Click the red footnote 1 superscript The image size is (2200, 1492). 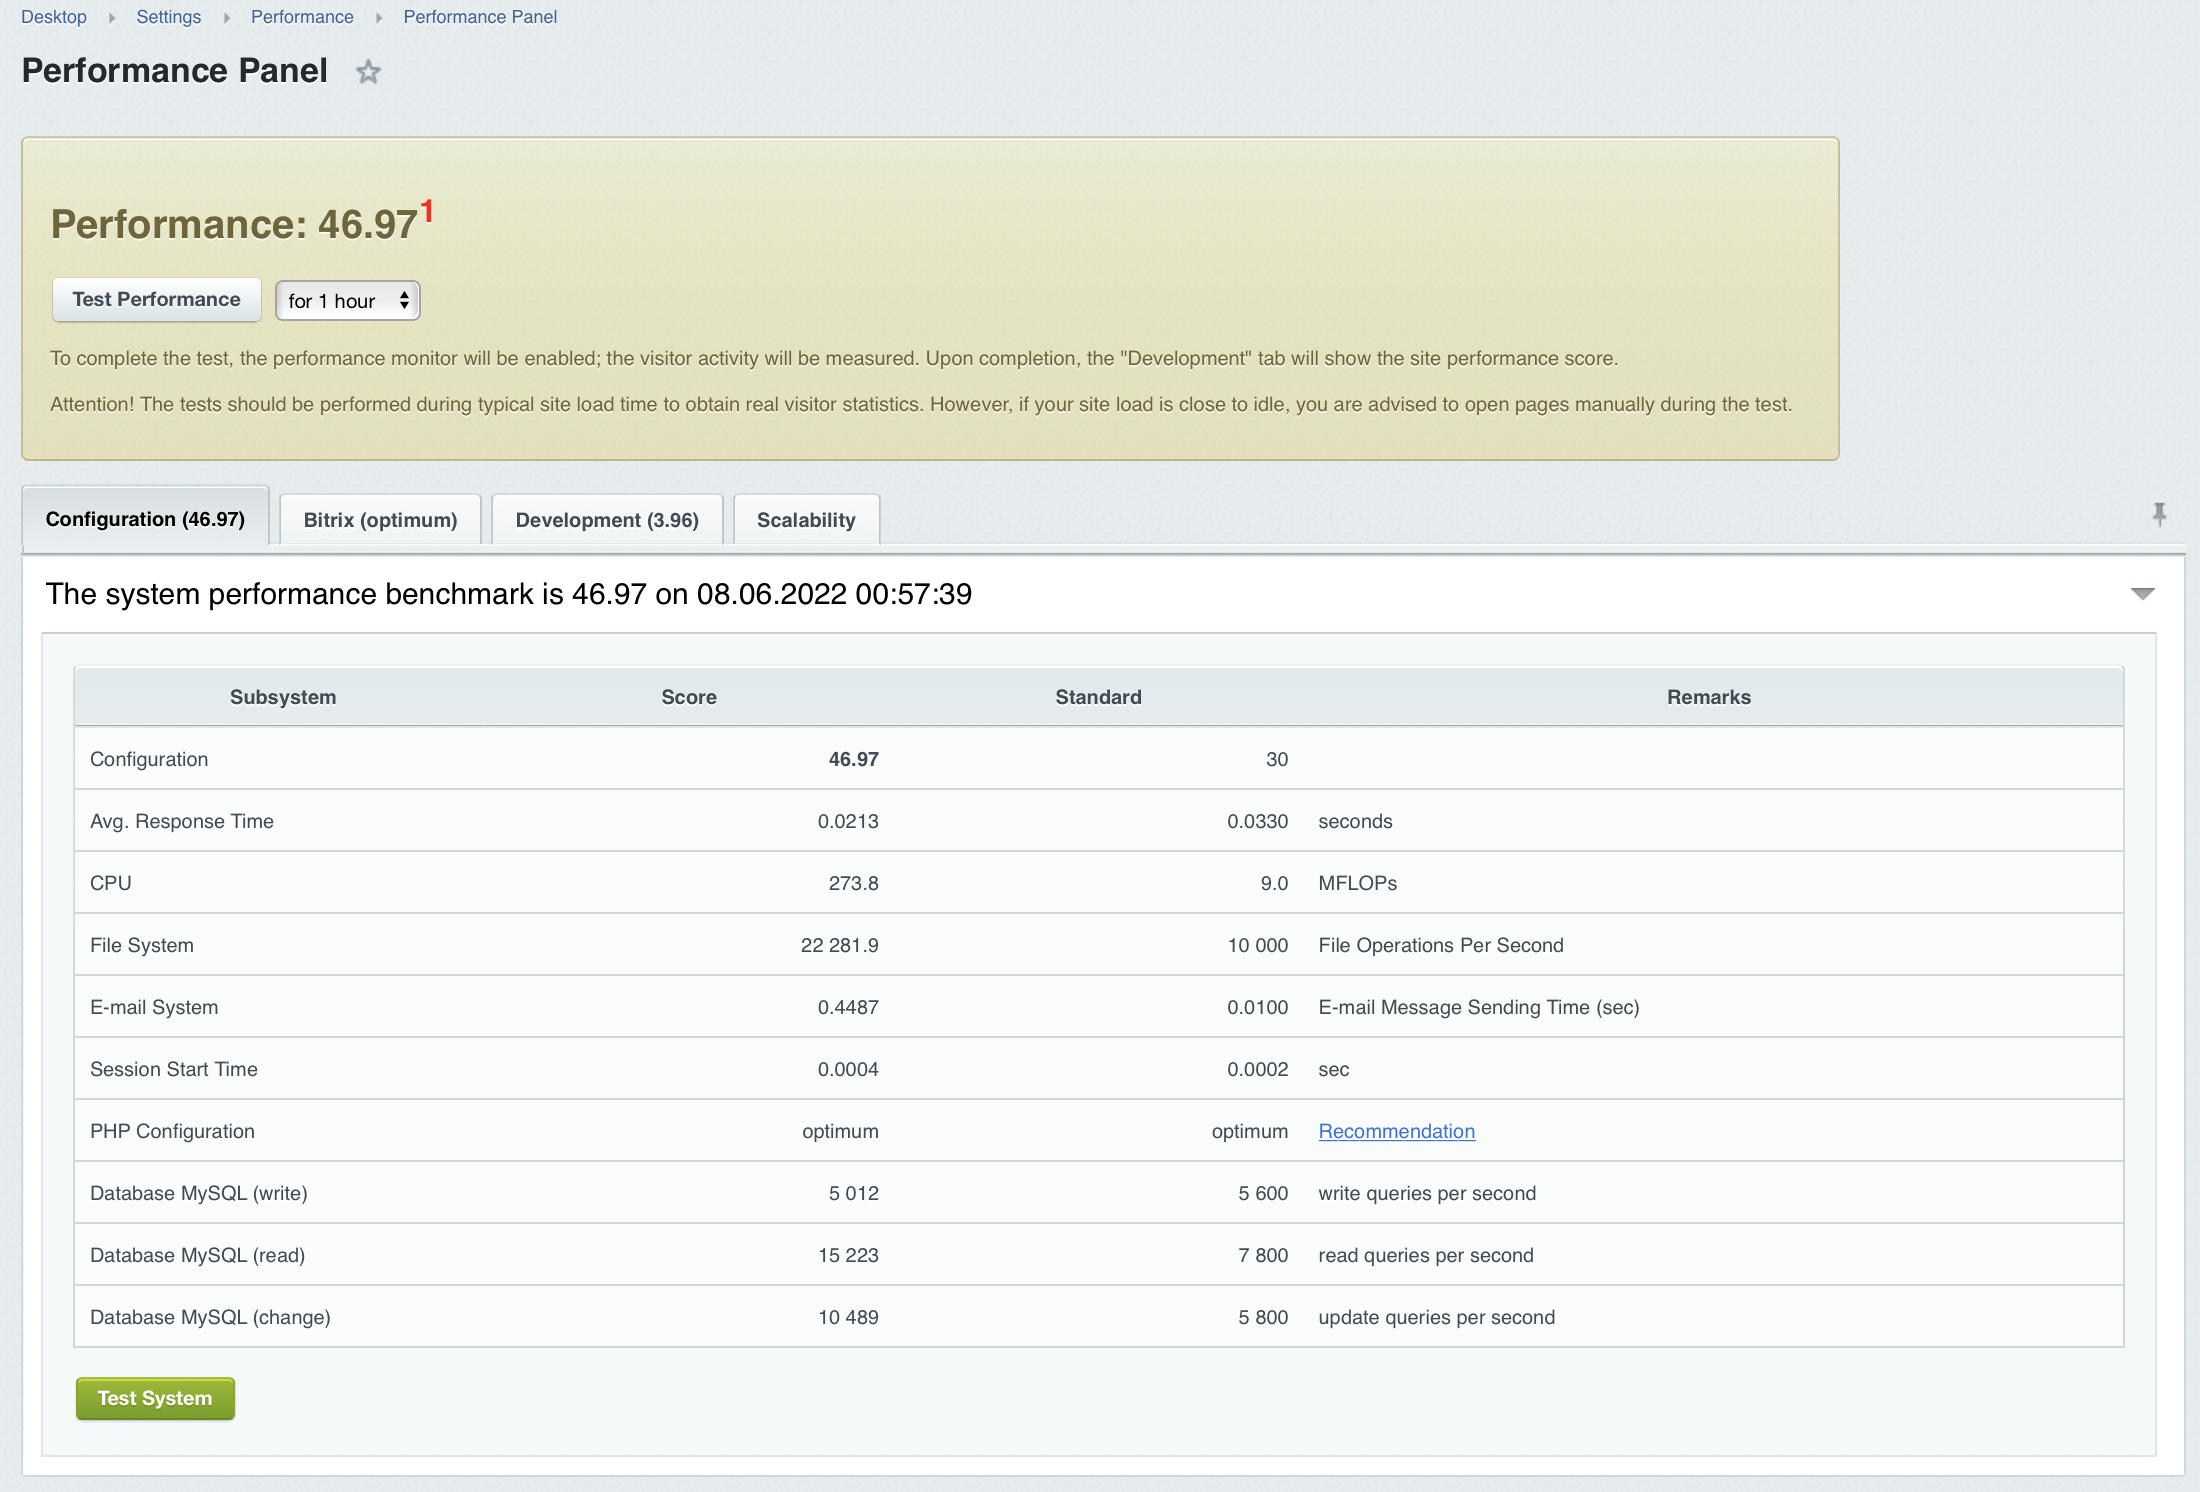click(x=427, y=211)
